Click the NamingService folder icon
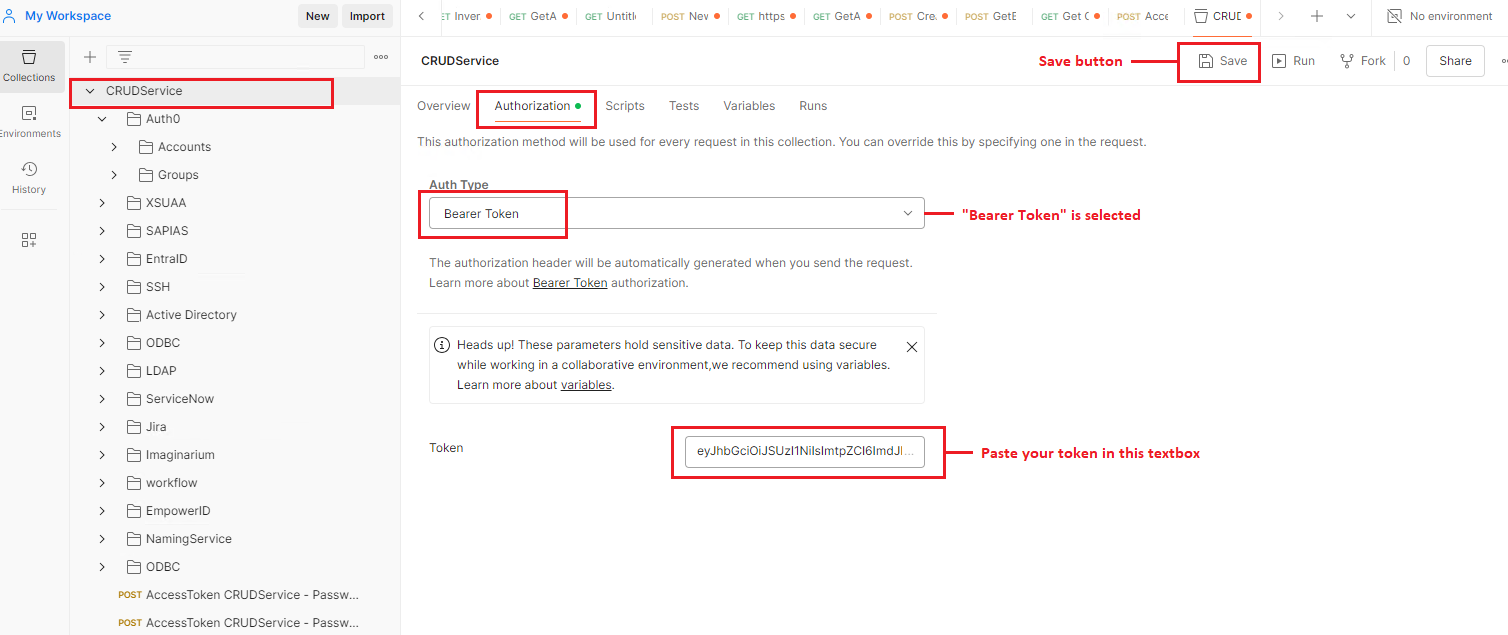 point(136,539)
